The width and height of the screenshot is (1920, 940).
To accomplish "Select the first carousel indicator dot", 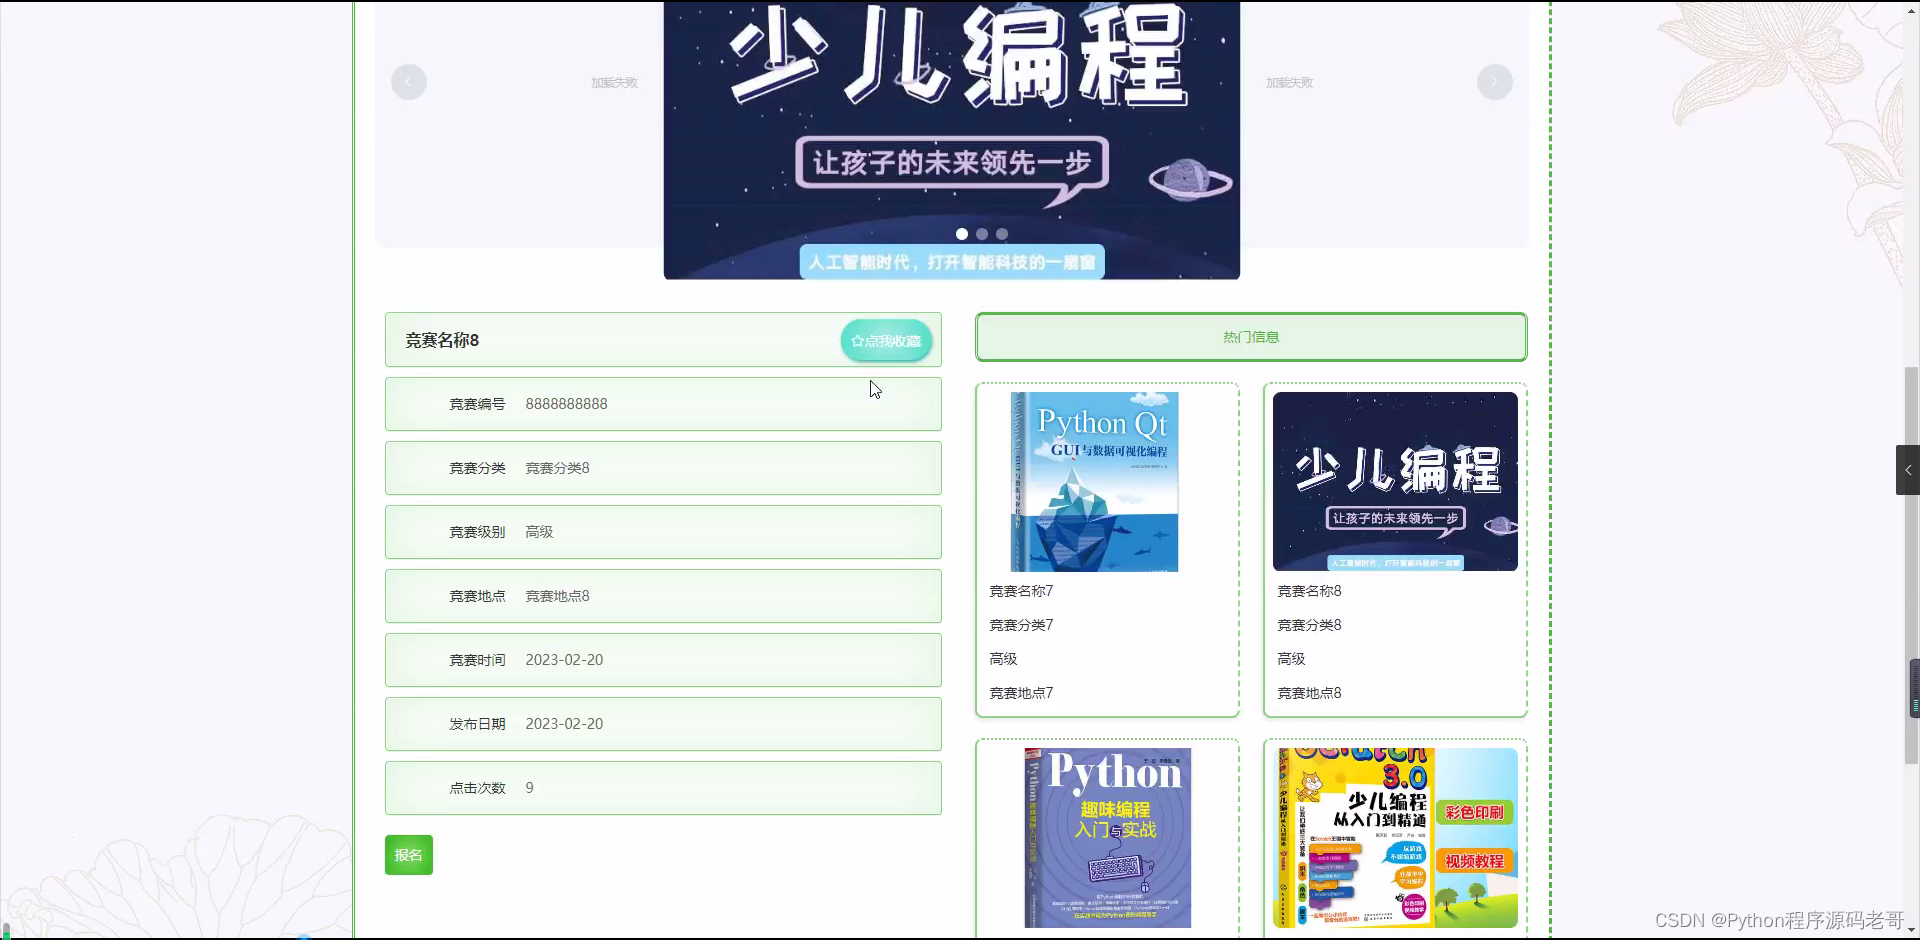I will (x=962, y=233).
